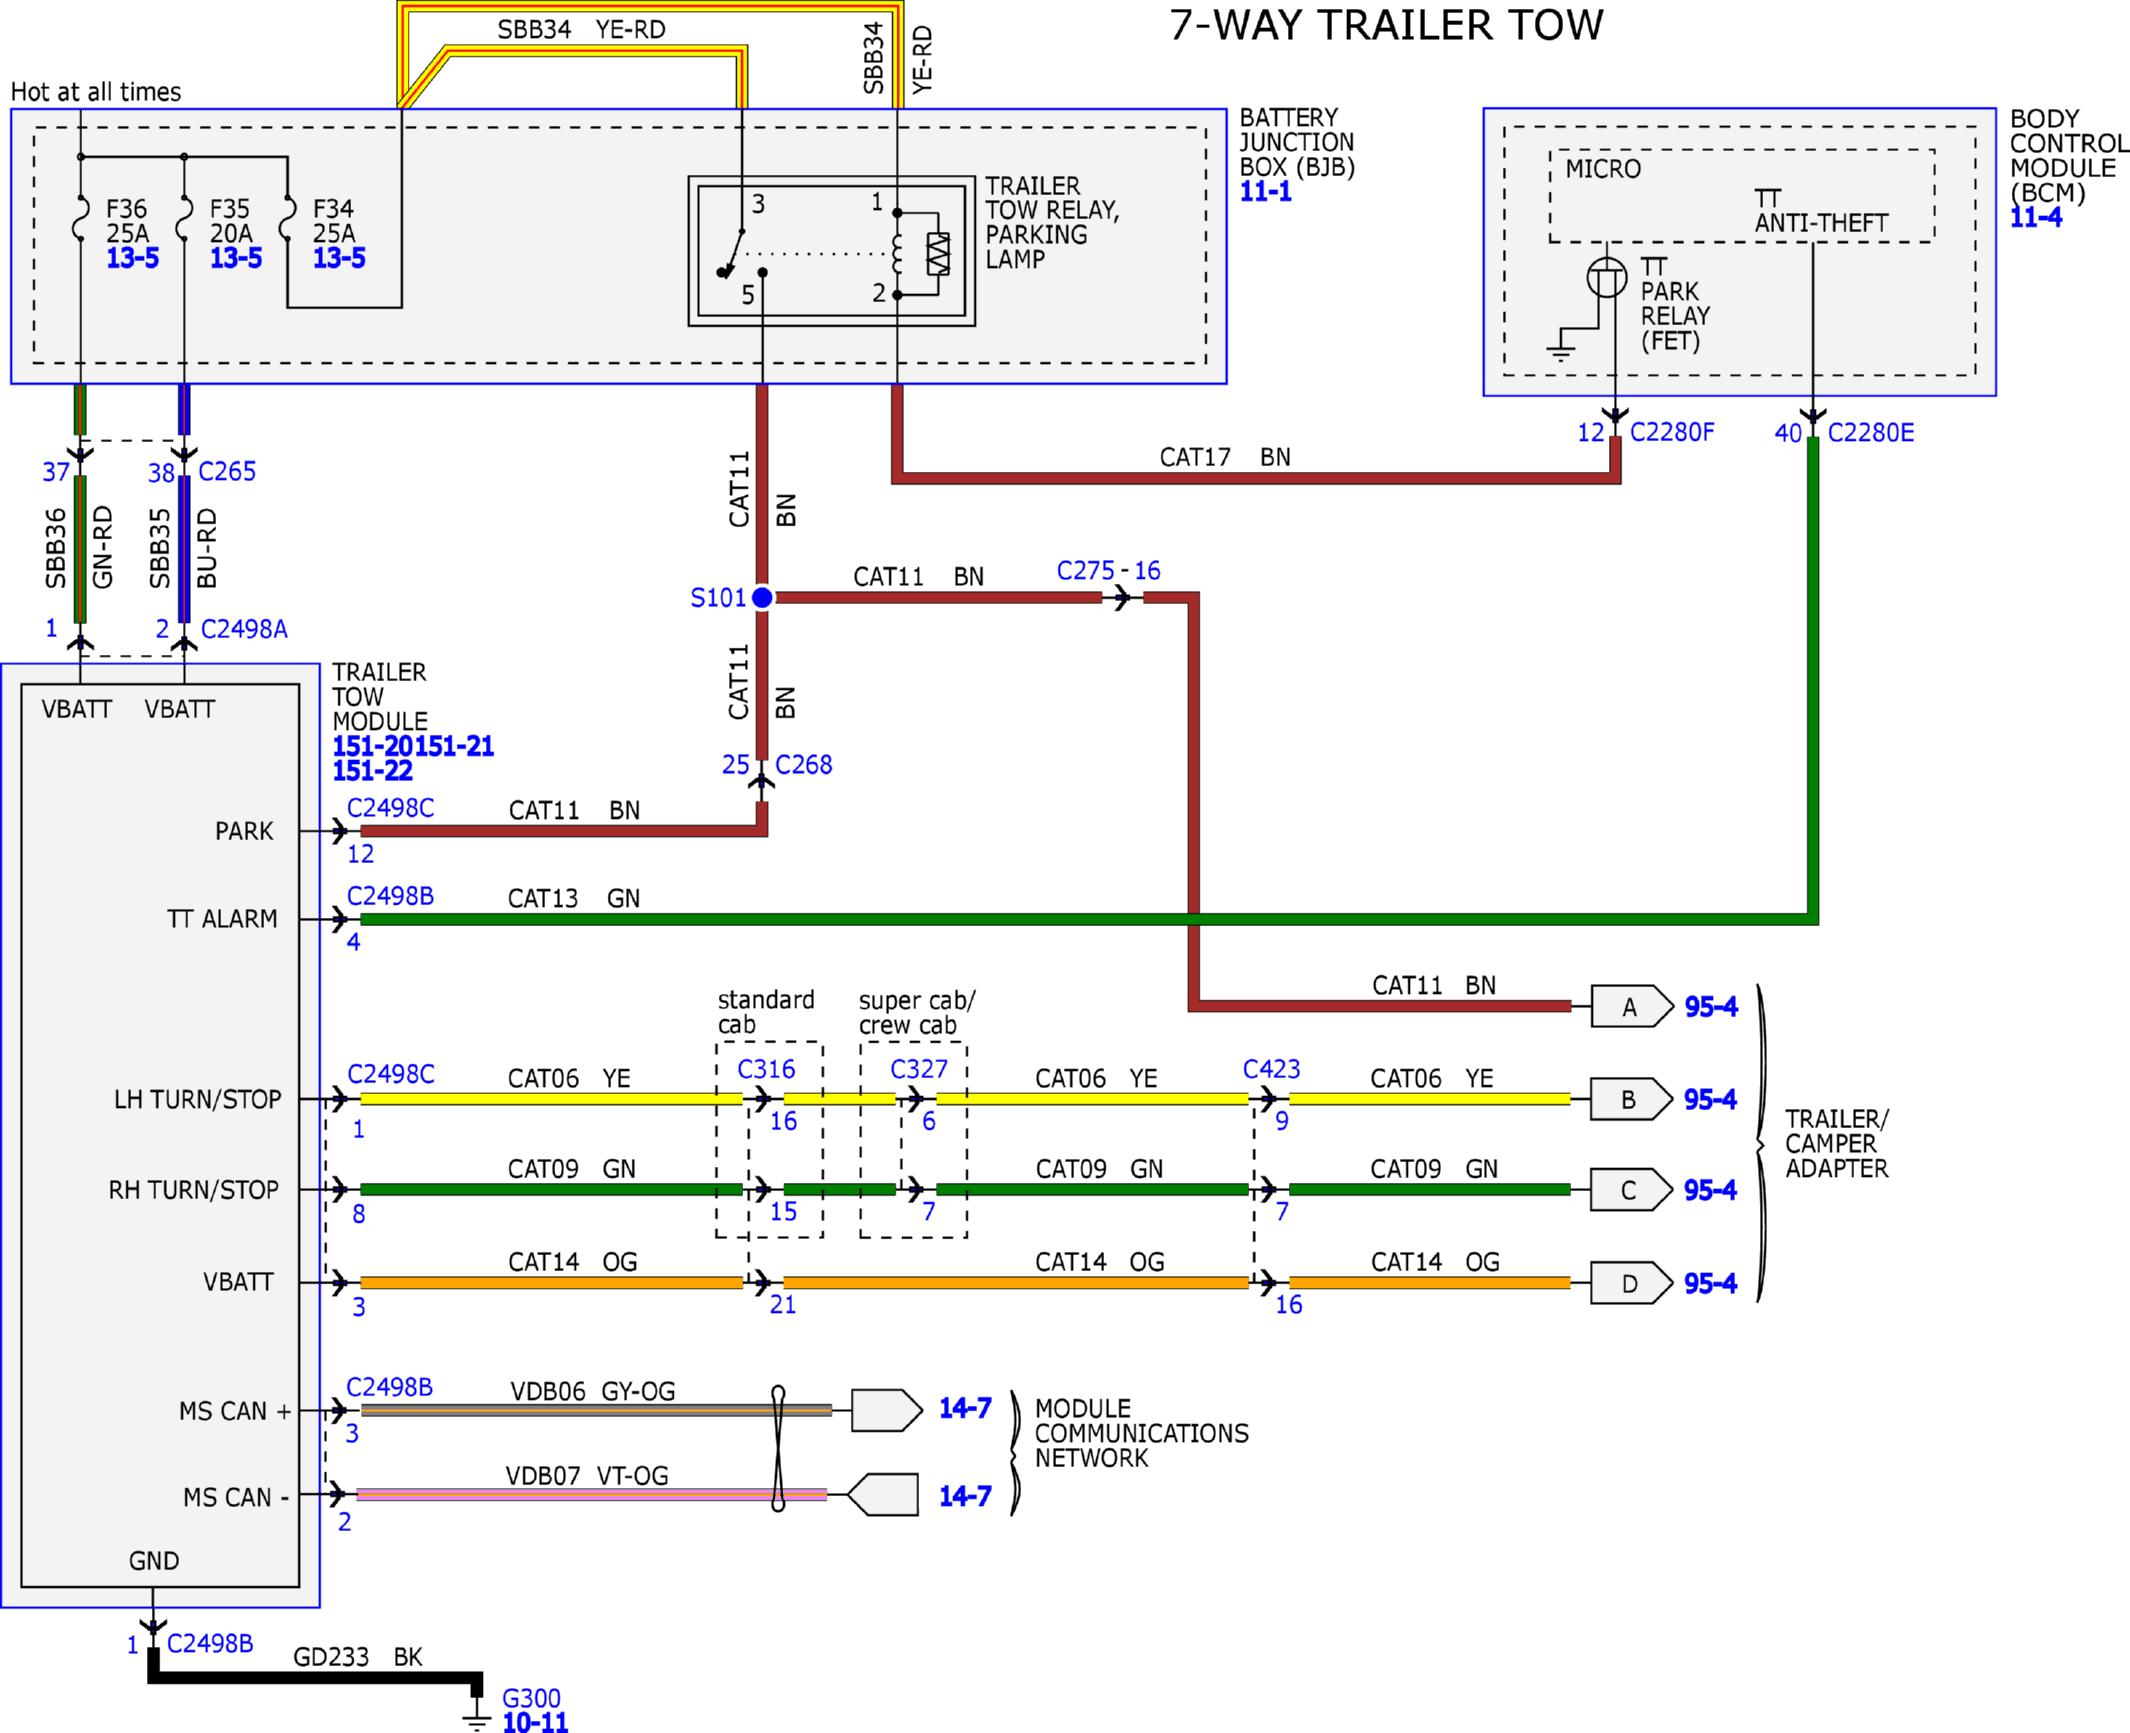Select the "GND" pin label
The width and height of the screenshot is (2130, 1733).
(x=154, y=1561)
